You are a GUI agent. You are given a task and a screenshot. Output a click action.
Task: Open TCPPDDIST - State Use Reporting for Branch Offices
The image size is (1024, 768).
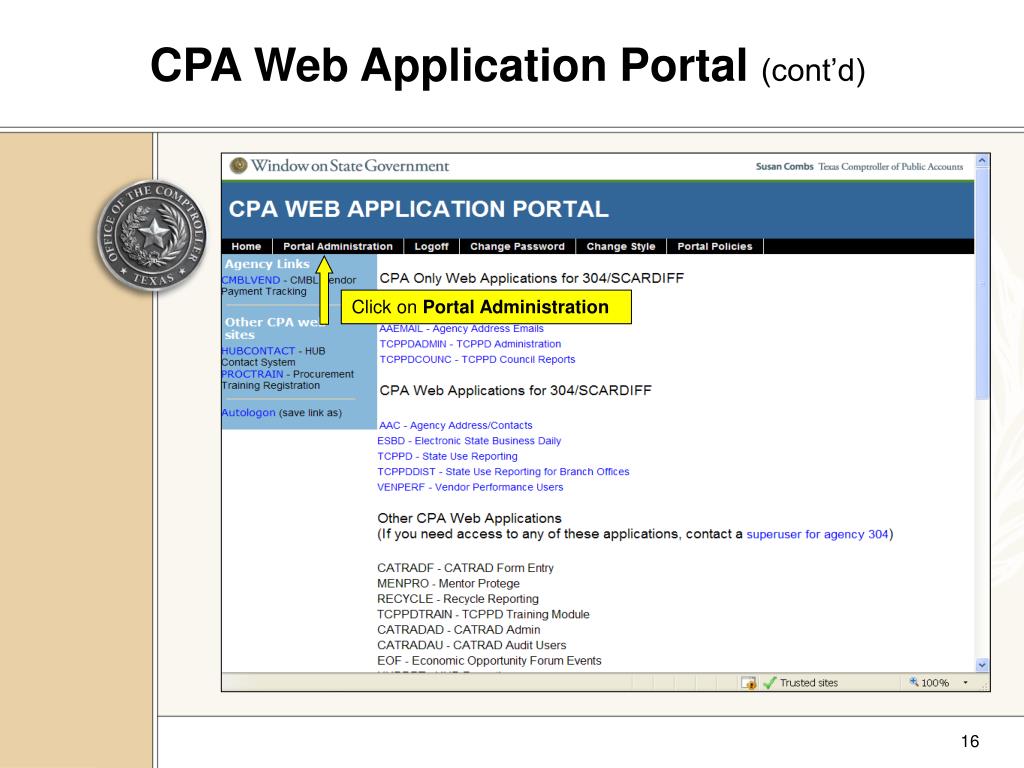pyautogui.click(x=504, y=472)
